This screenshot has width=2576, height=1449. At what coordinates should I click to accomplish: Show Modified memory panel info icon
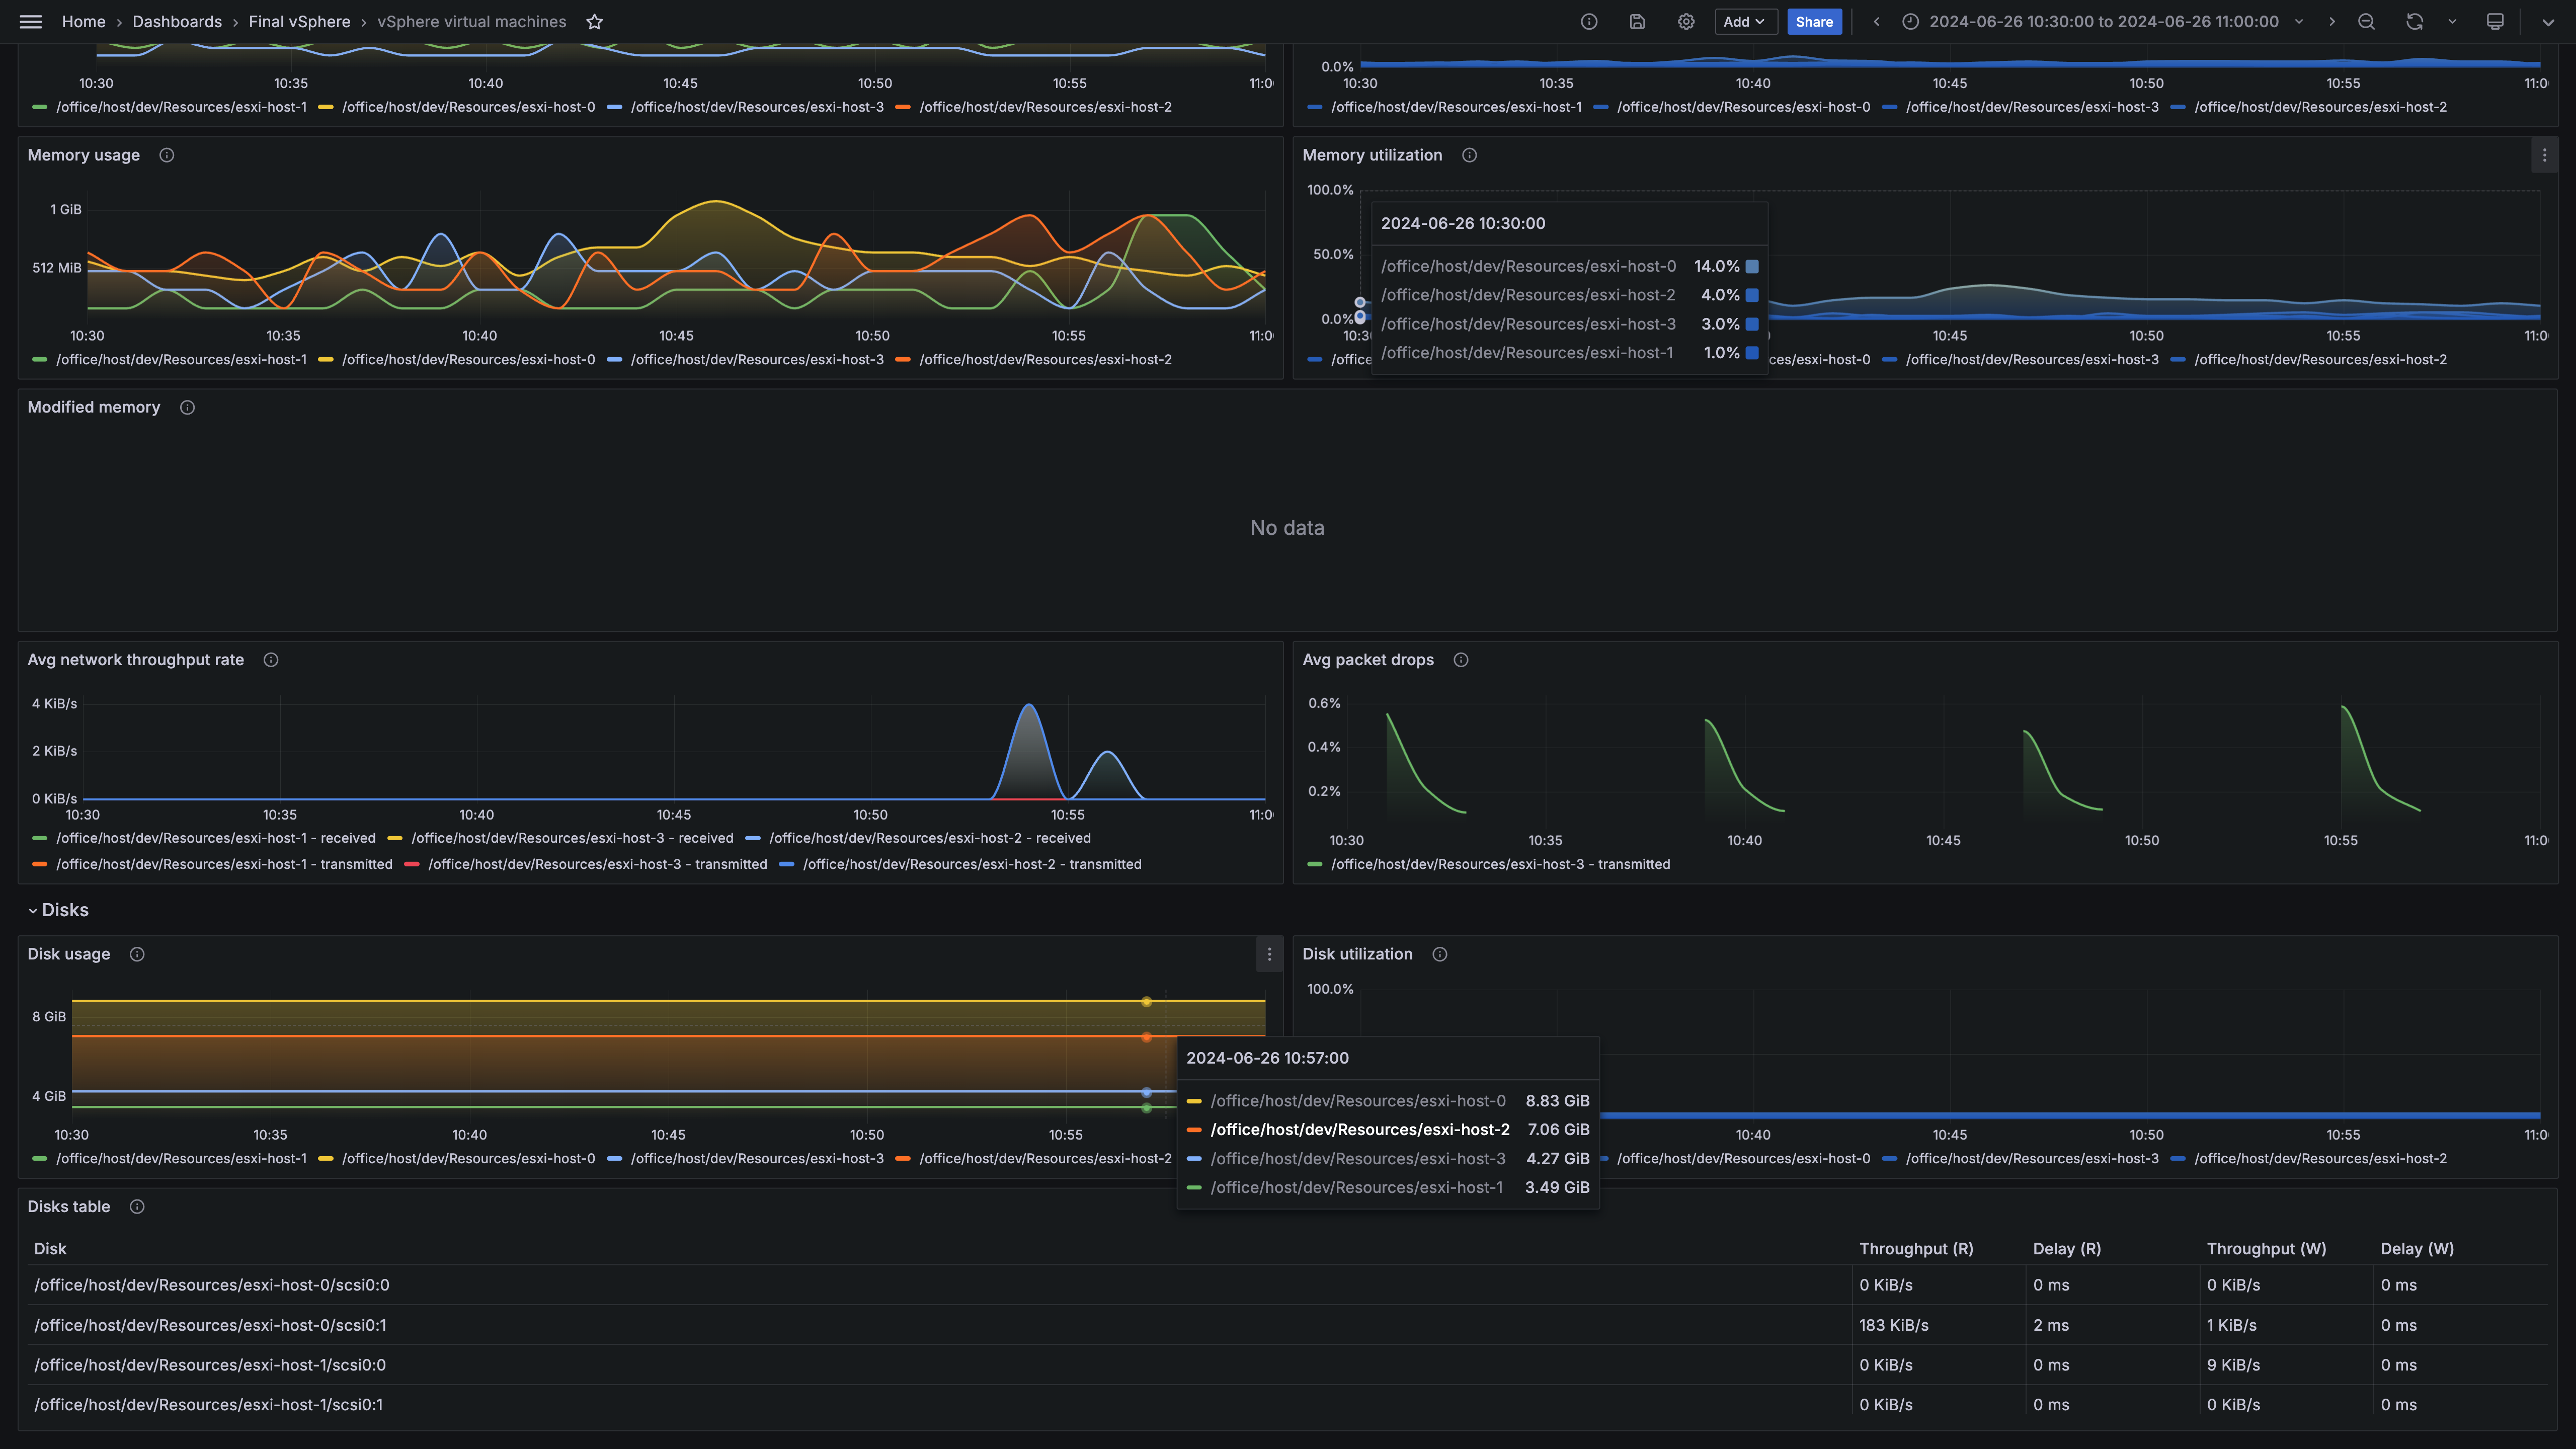tap(187, 407)
